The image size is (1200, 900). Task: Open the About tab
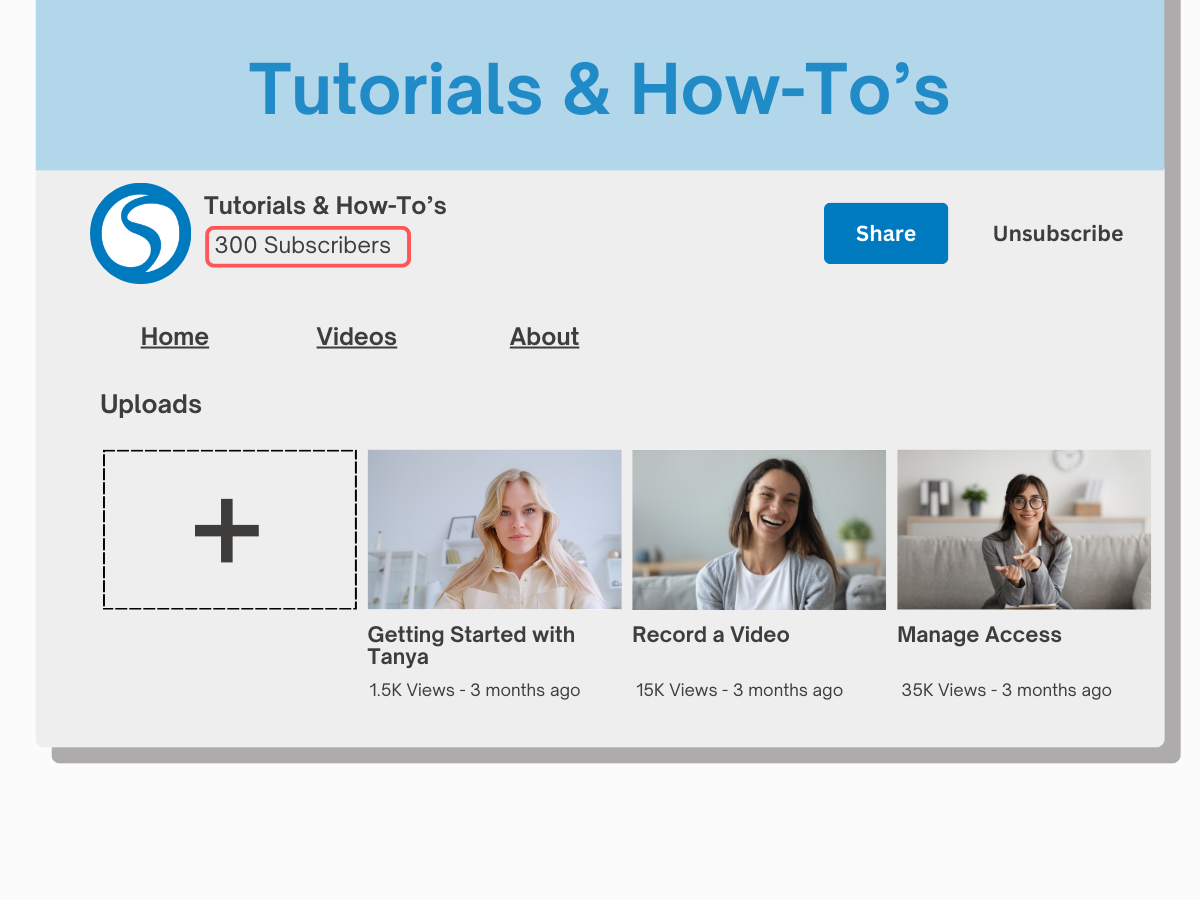[545, 337]
